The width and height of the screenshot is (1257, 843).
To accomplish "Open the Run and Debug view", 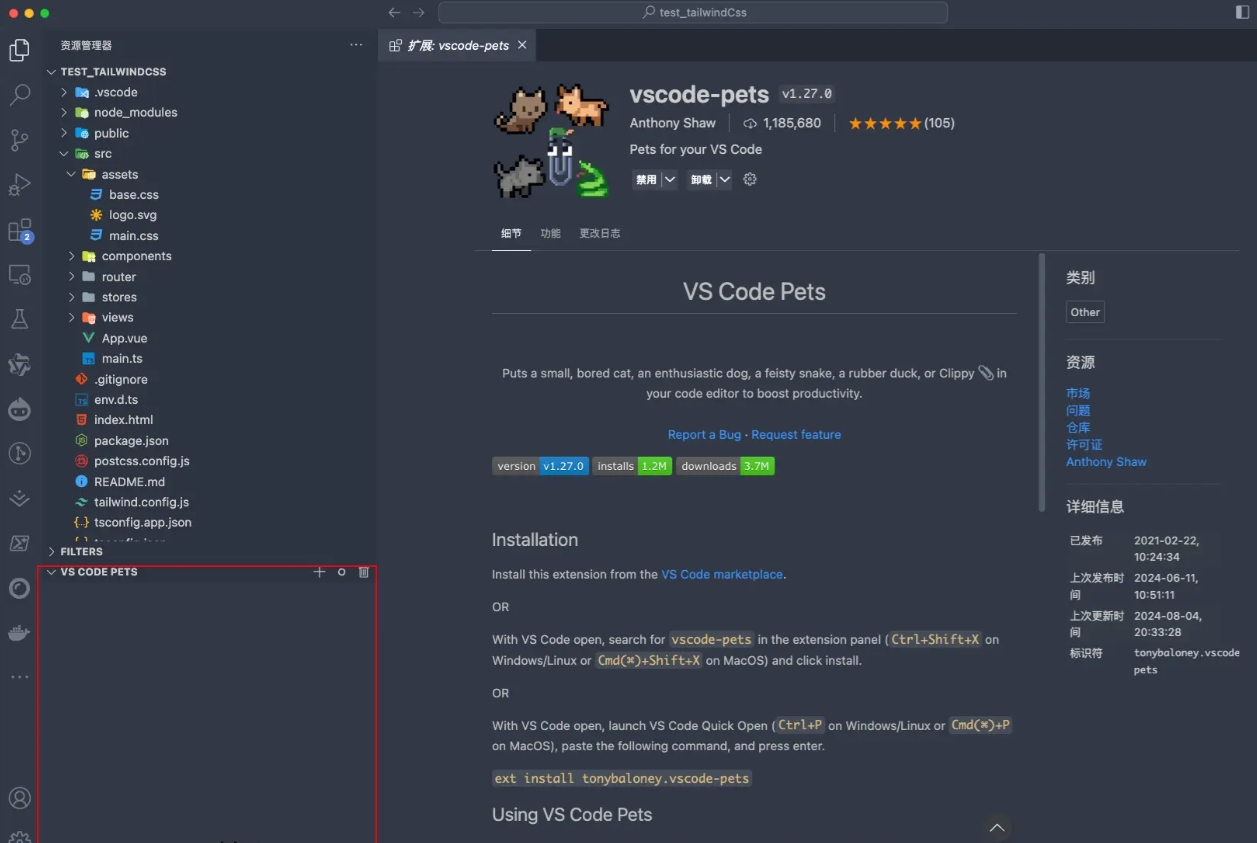I will pos(19,185).
